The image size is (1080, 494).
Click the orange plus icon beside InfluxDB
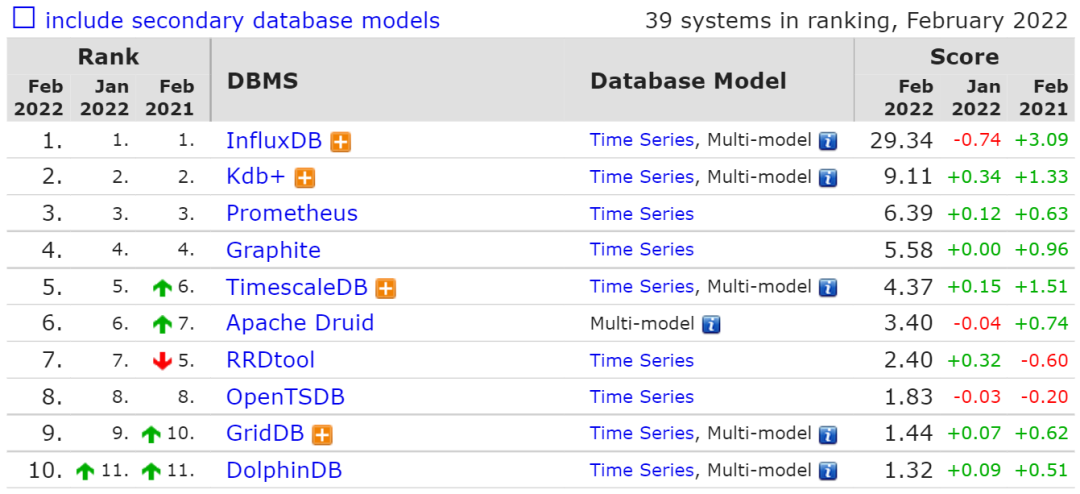(x=340, y=142)
